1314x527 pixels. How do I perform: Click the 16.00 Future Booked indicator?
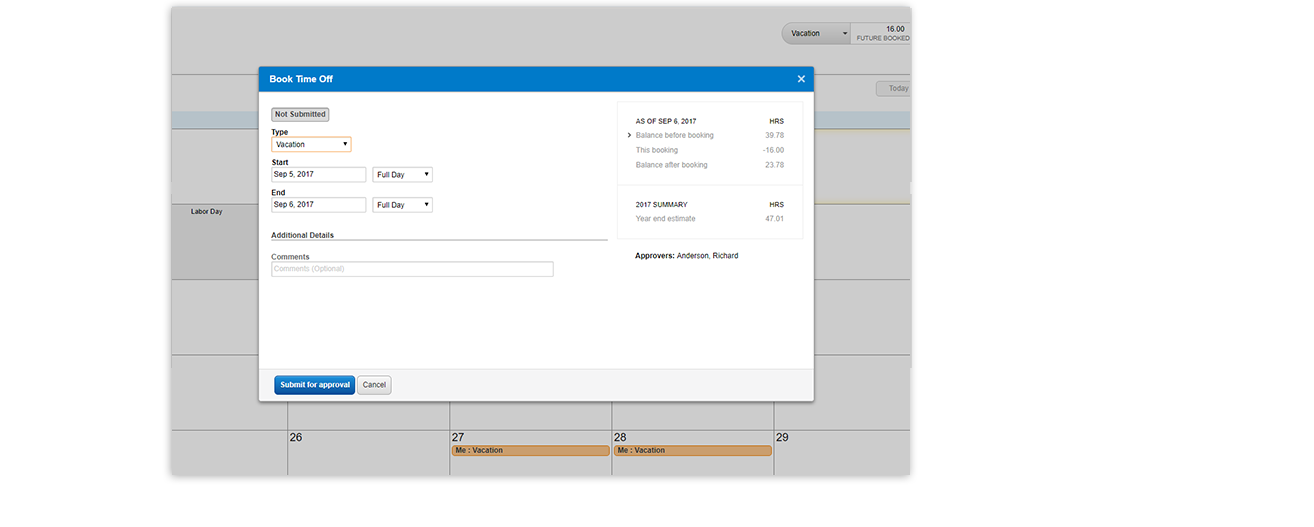[x=882, y=33]
